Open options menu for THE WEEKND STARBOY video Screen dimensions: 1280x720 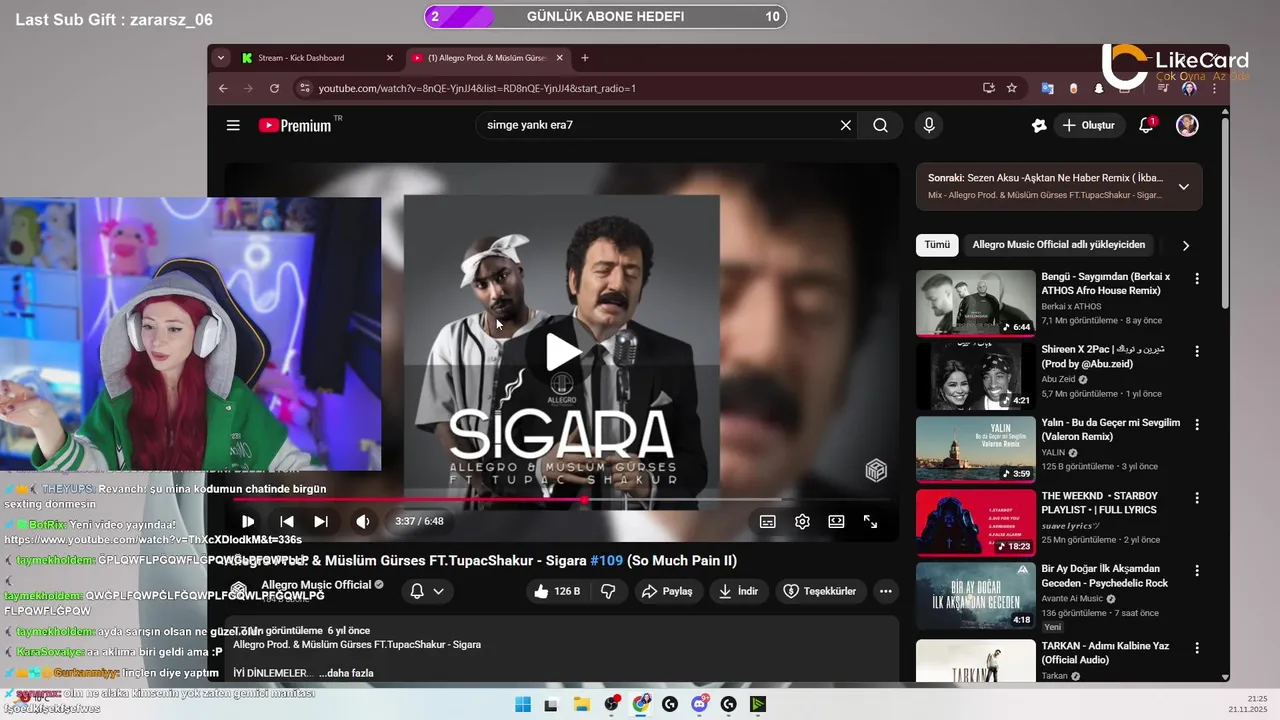1197,498
